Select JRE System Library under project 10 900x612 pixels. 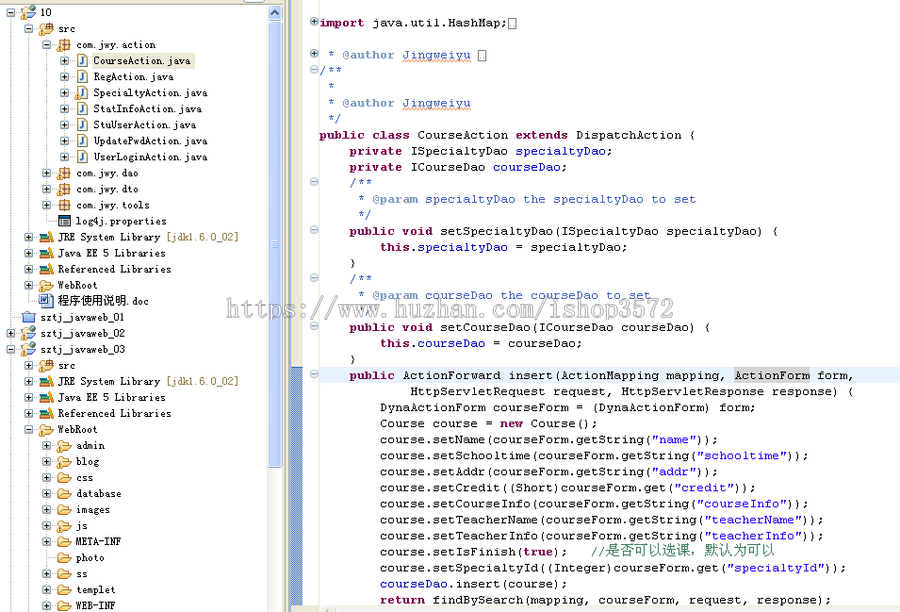tap(148, 237)
